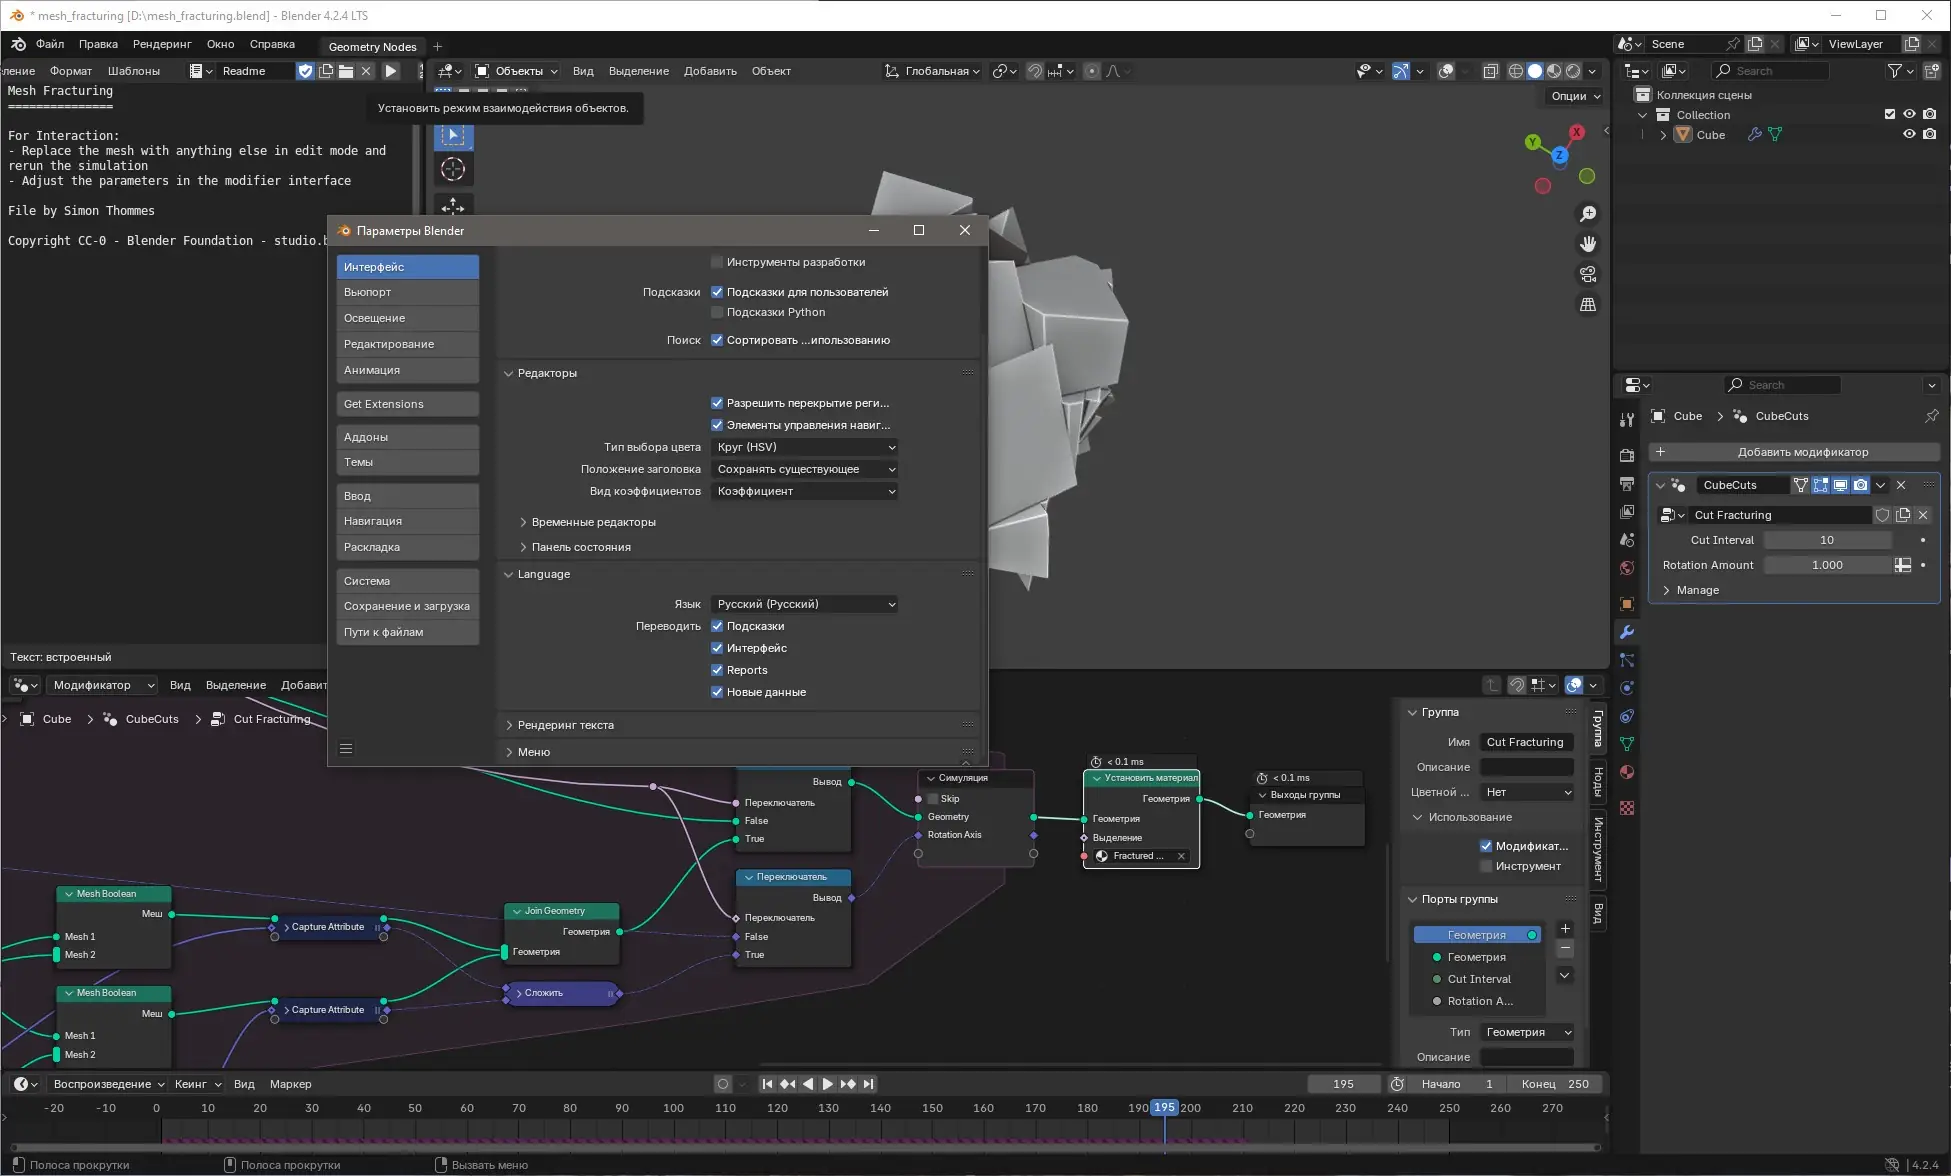Open the Modifiers wrench properties tab
1951x1176 pixels.
[1627, 632]
